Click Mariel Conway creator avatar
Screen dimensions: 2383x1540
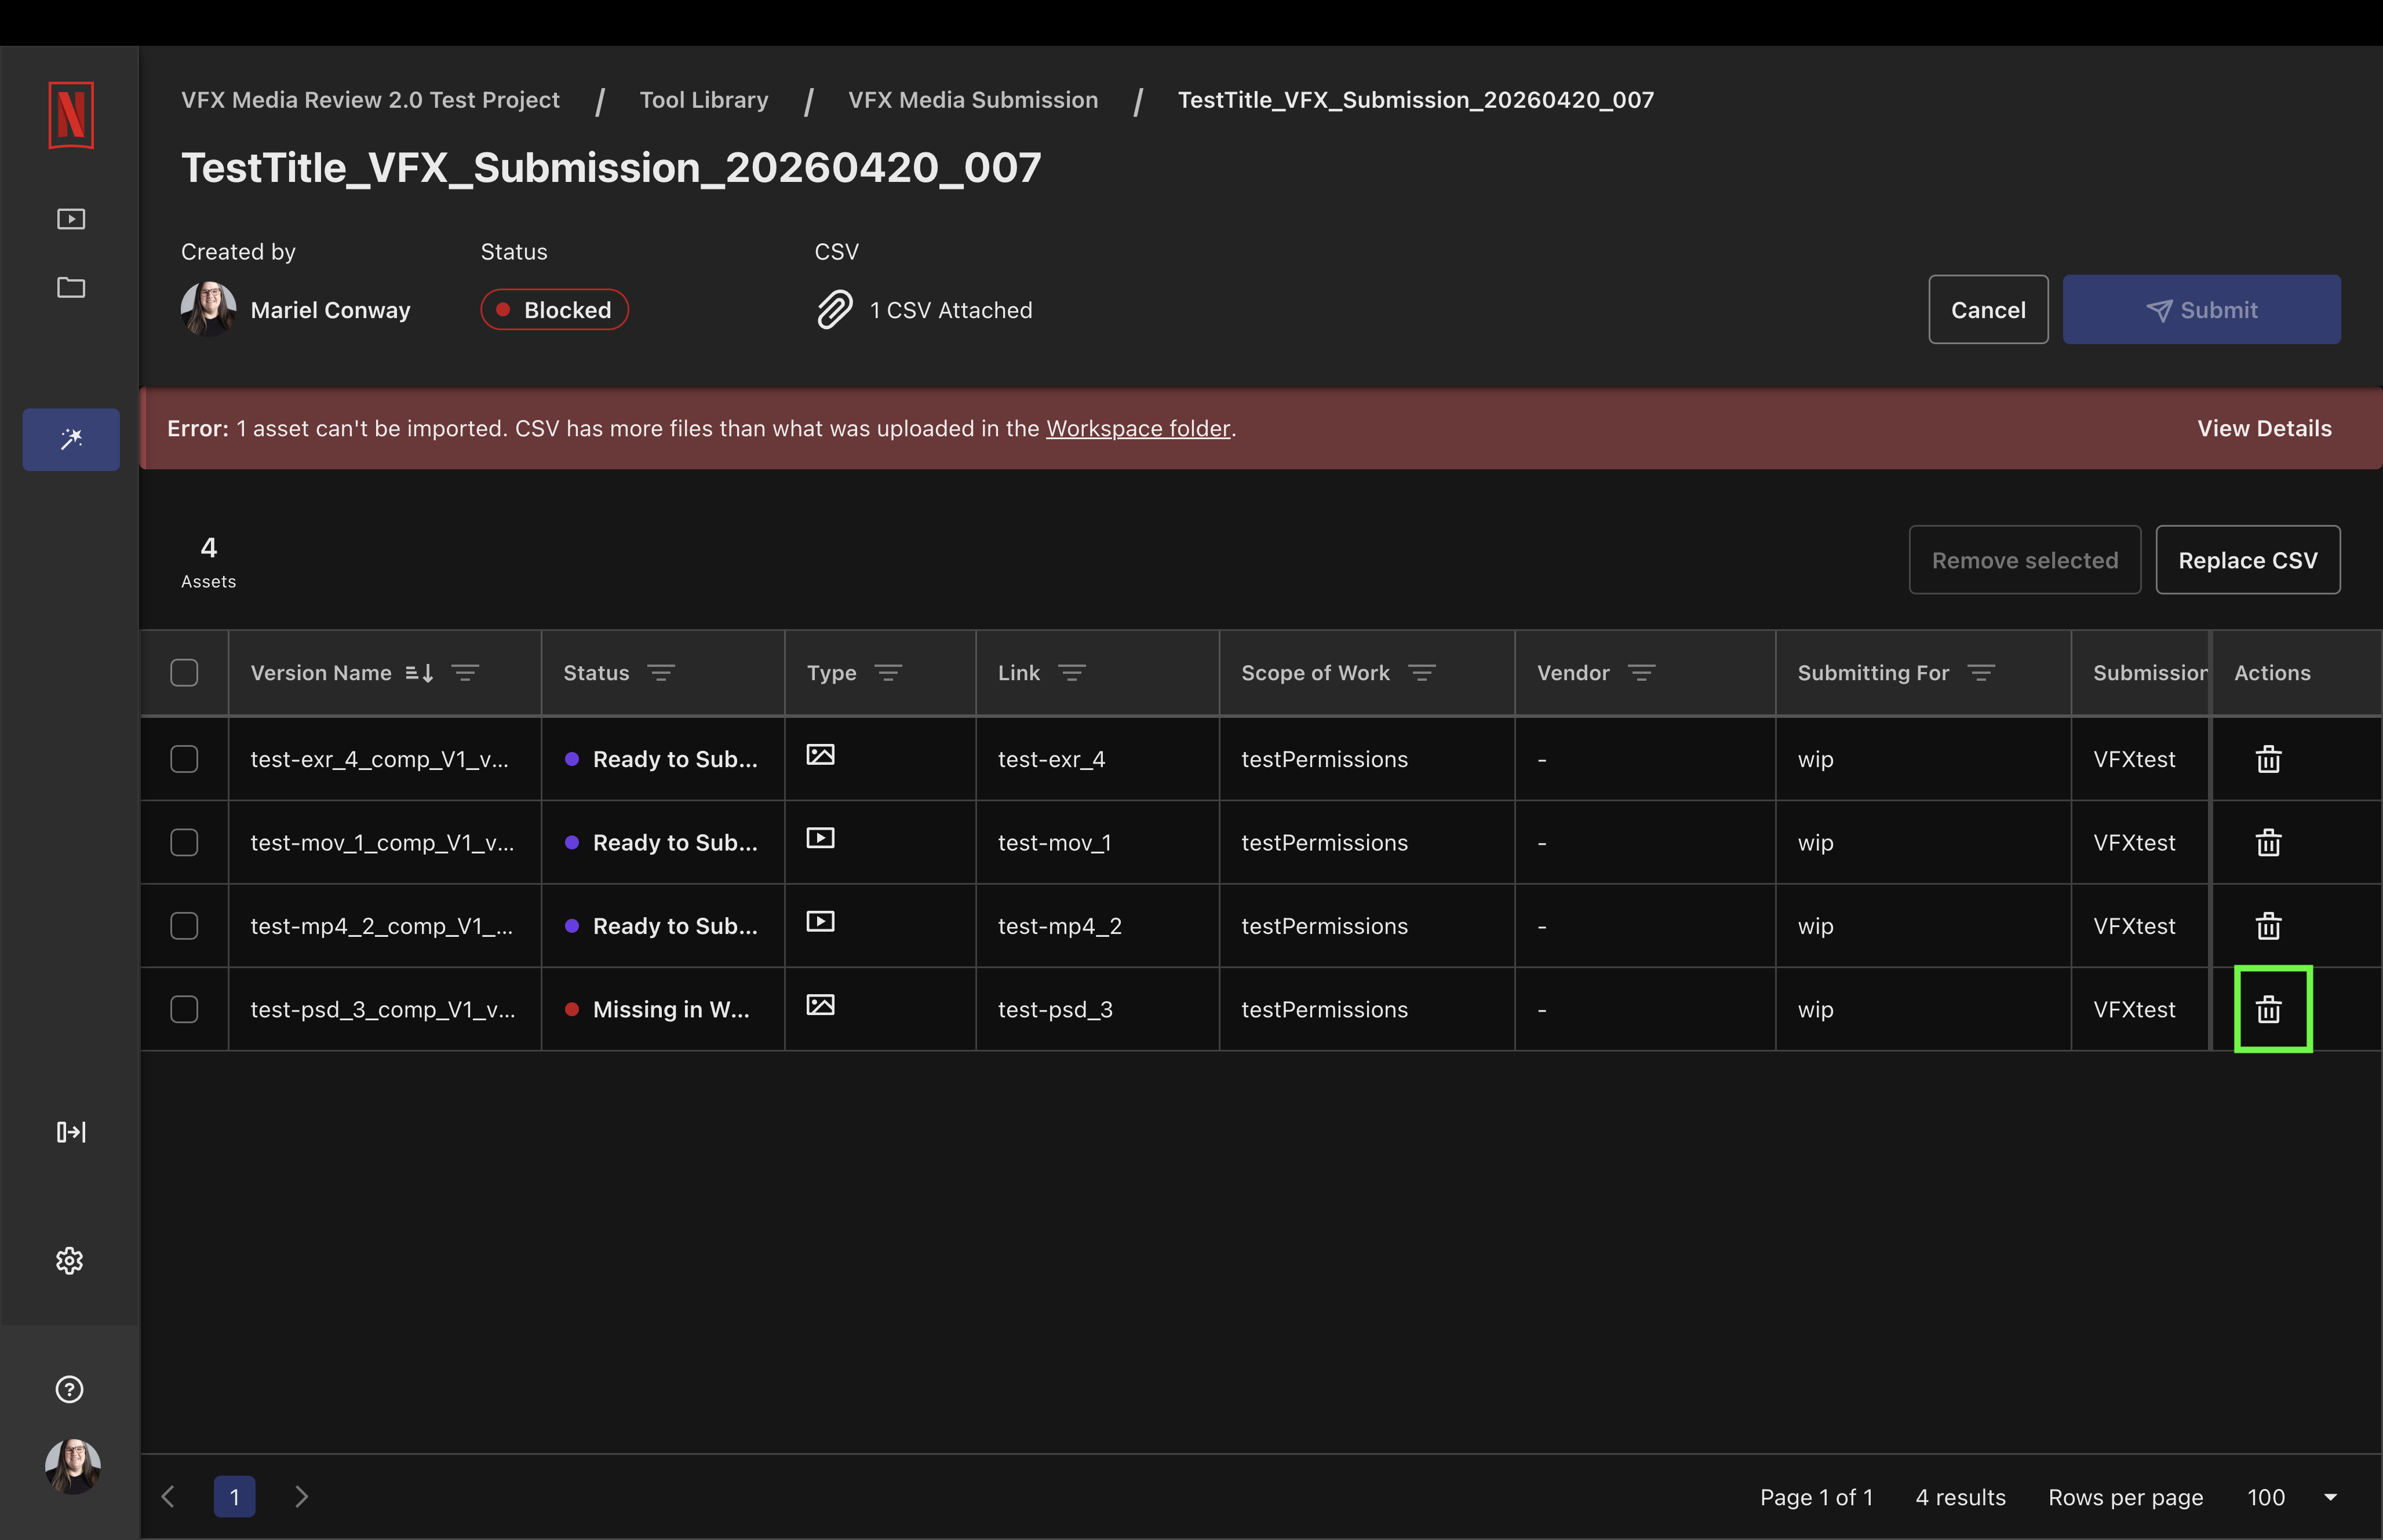[208, 309]
